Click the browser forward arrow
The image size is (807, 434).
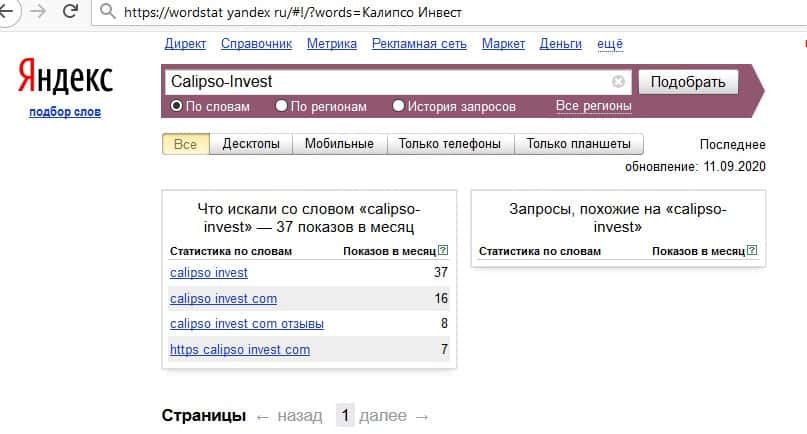point(38,13)
